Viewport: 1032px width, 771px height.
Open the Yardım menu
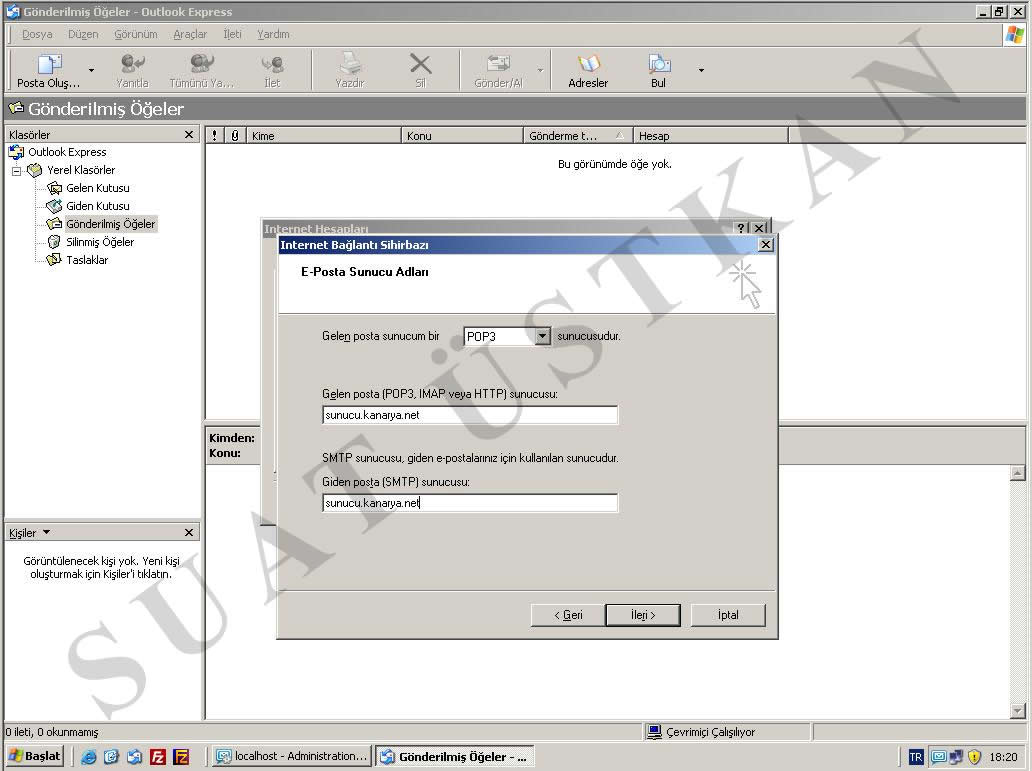tap(273, 34)
